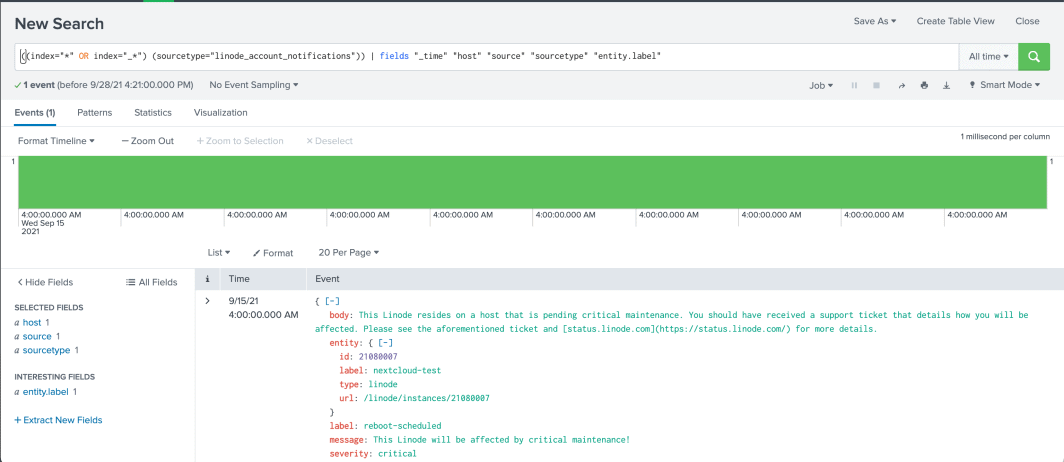Export results with the download icon

(946, 86)
